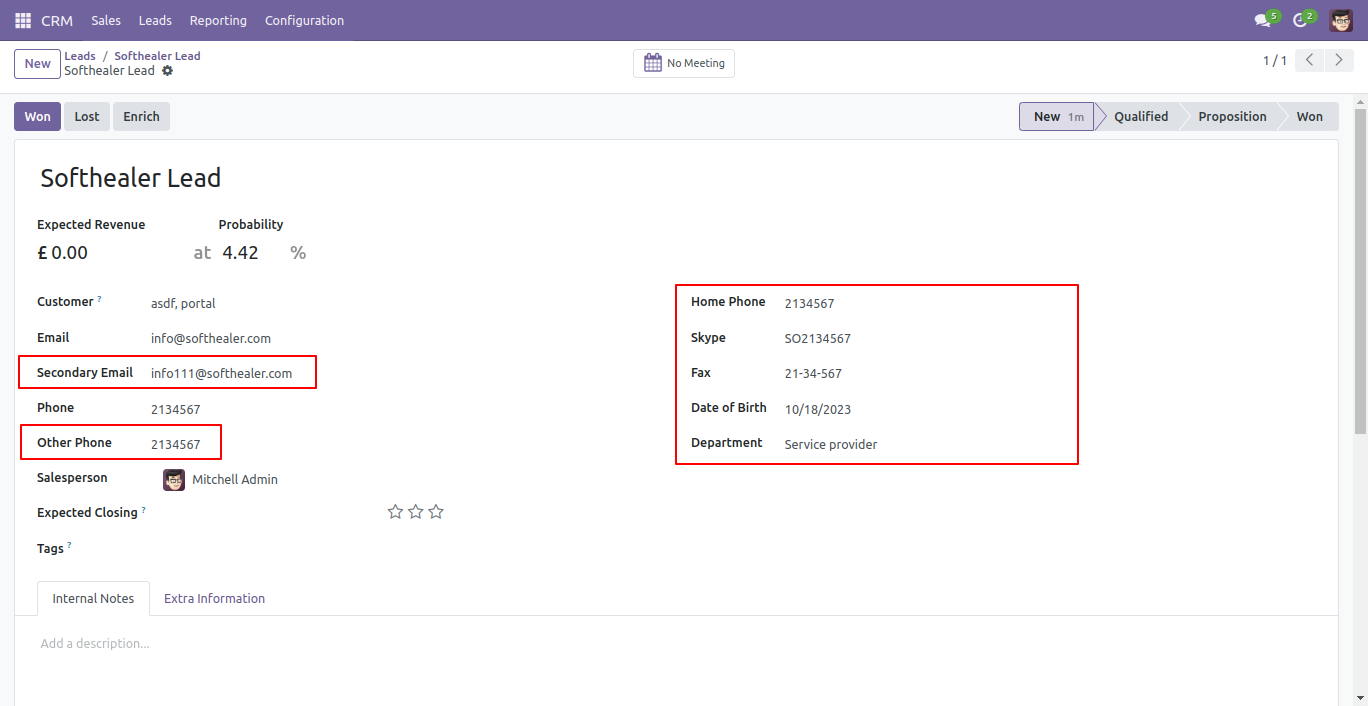Click the Tags help question mark
This screenshot has width=1368, height=706.
tap(69, 545)
